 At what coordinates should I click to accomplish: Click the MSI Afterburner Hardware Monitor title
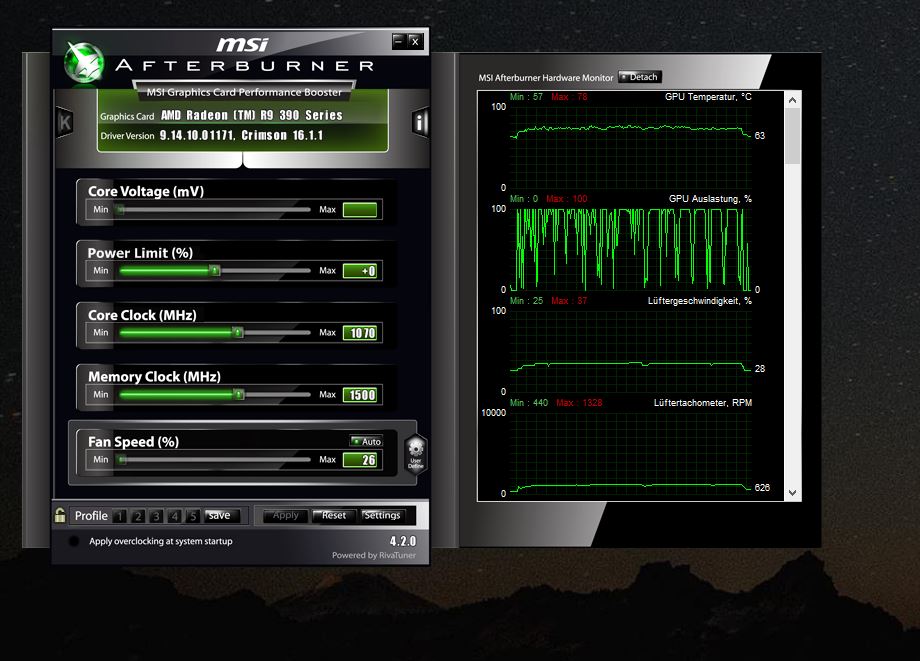click(546, 77)
